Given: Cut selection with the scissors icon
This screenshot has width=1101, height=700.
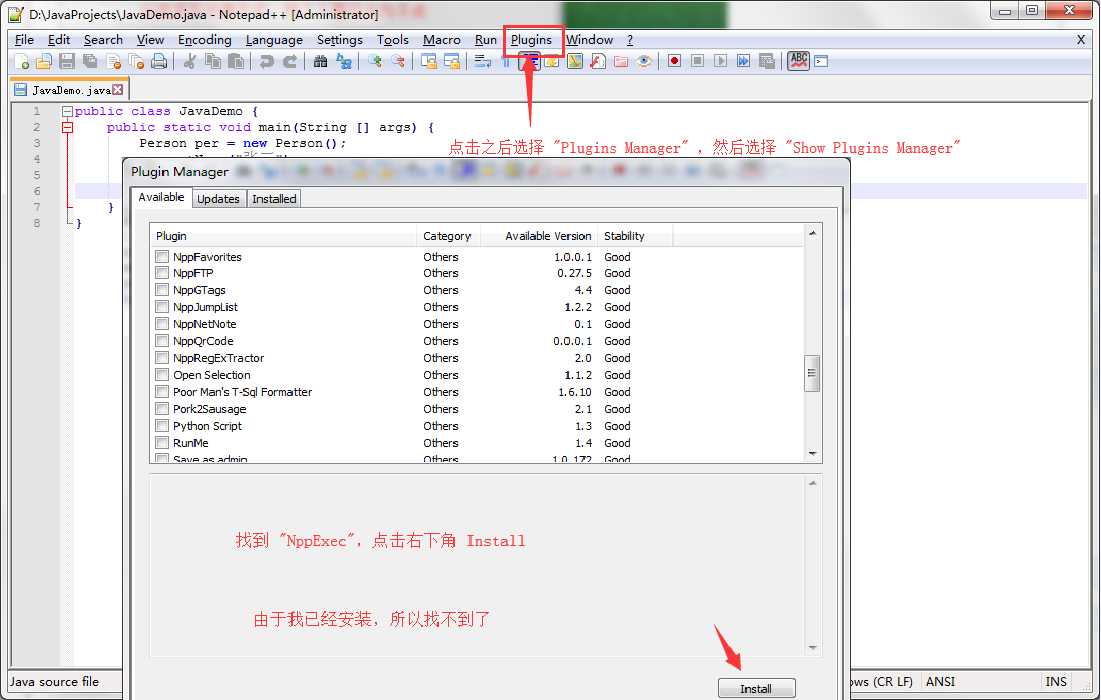Looking at the screenshot, I should pyautogui.click(x=189, y=62).
